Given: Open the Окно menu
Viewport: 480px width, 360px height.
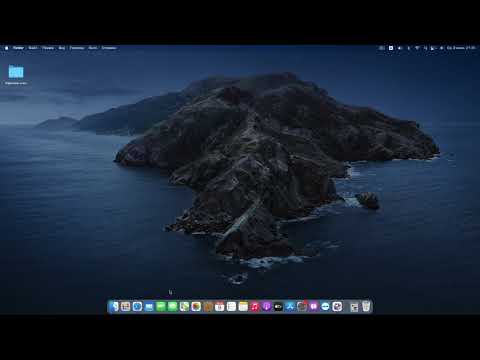Looking at the screenshot, I should tap(93, 48).
